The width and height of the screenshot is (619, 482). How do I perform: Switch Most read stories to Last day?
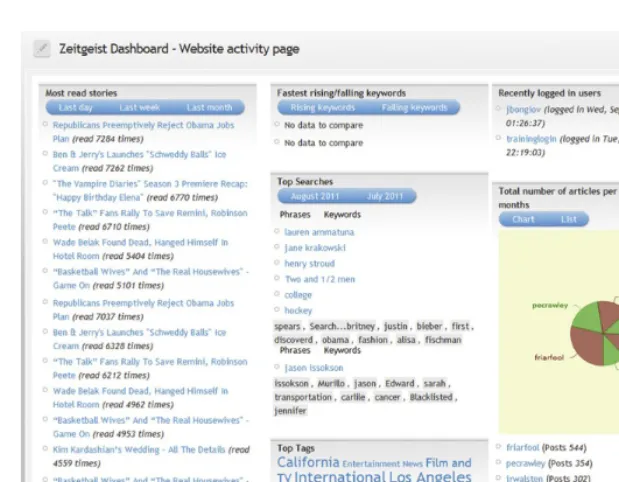click(75, 107)
